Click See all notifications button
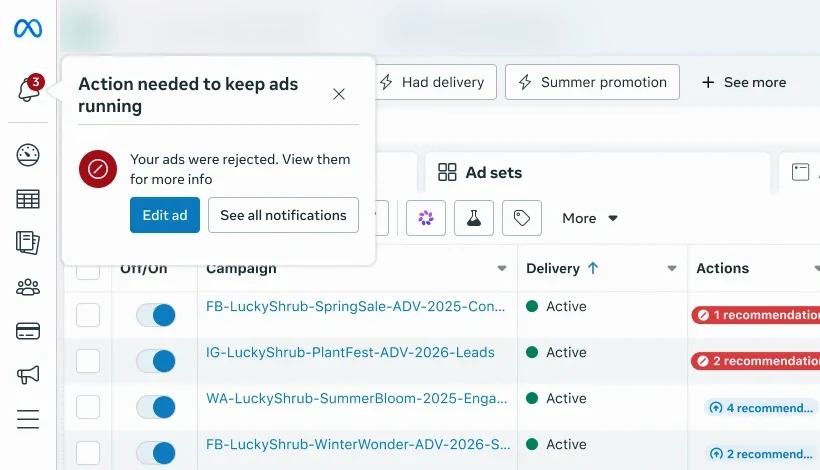 pos(283,215)
